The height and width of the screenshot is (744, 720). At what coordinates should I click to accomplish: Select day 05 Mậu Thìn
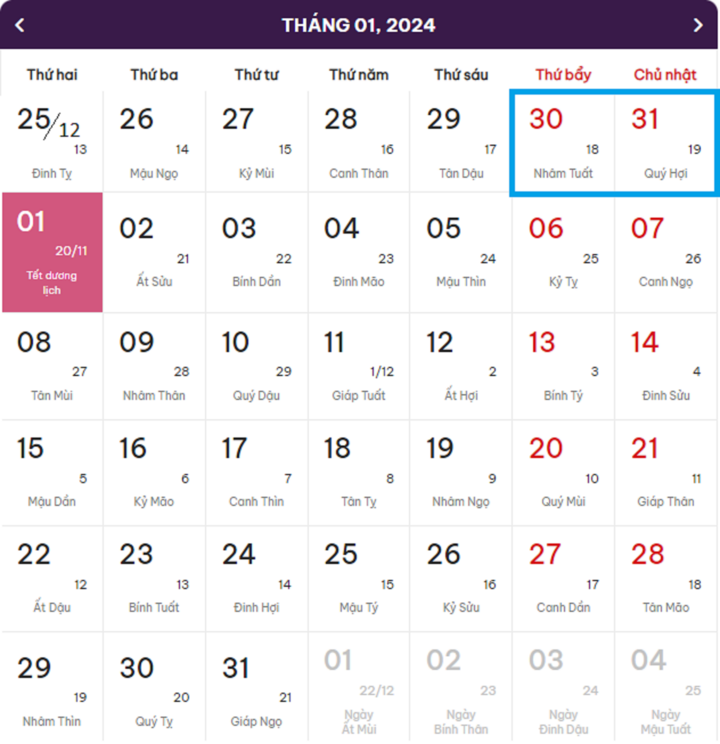point(461,253)
